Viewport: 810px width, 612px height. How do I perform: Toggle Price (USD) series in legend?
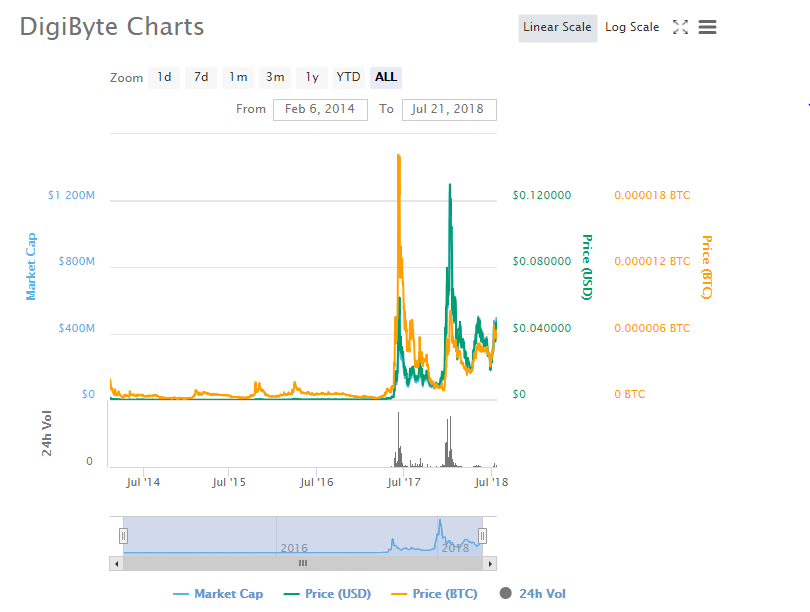pos(328,594)
